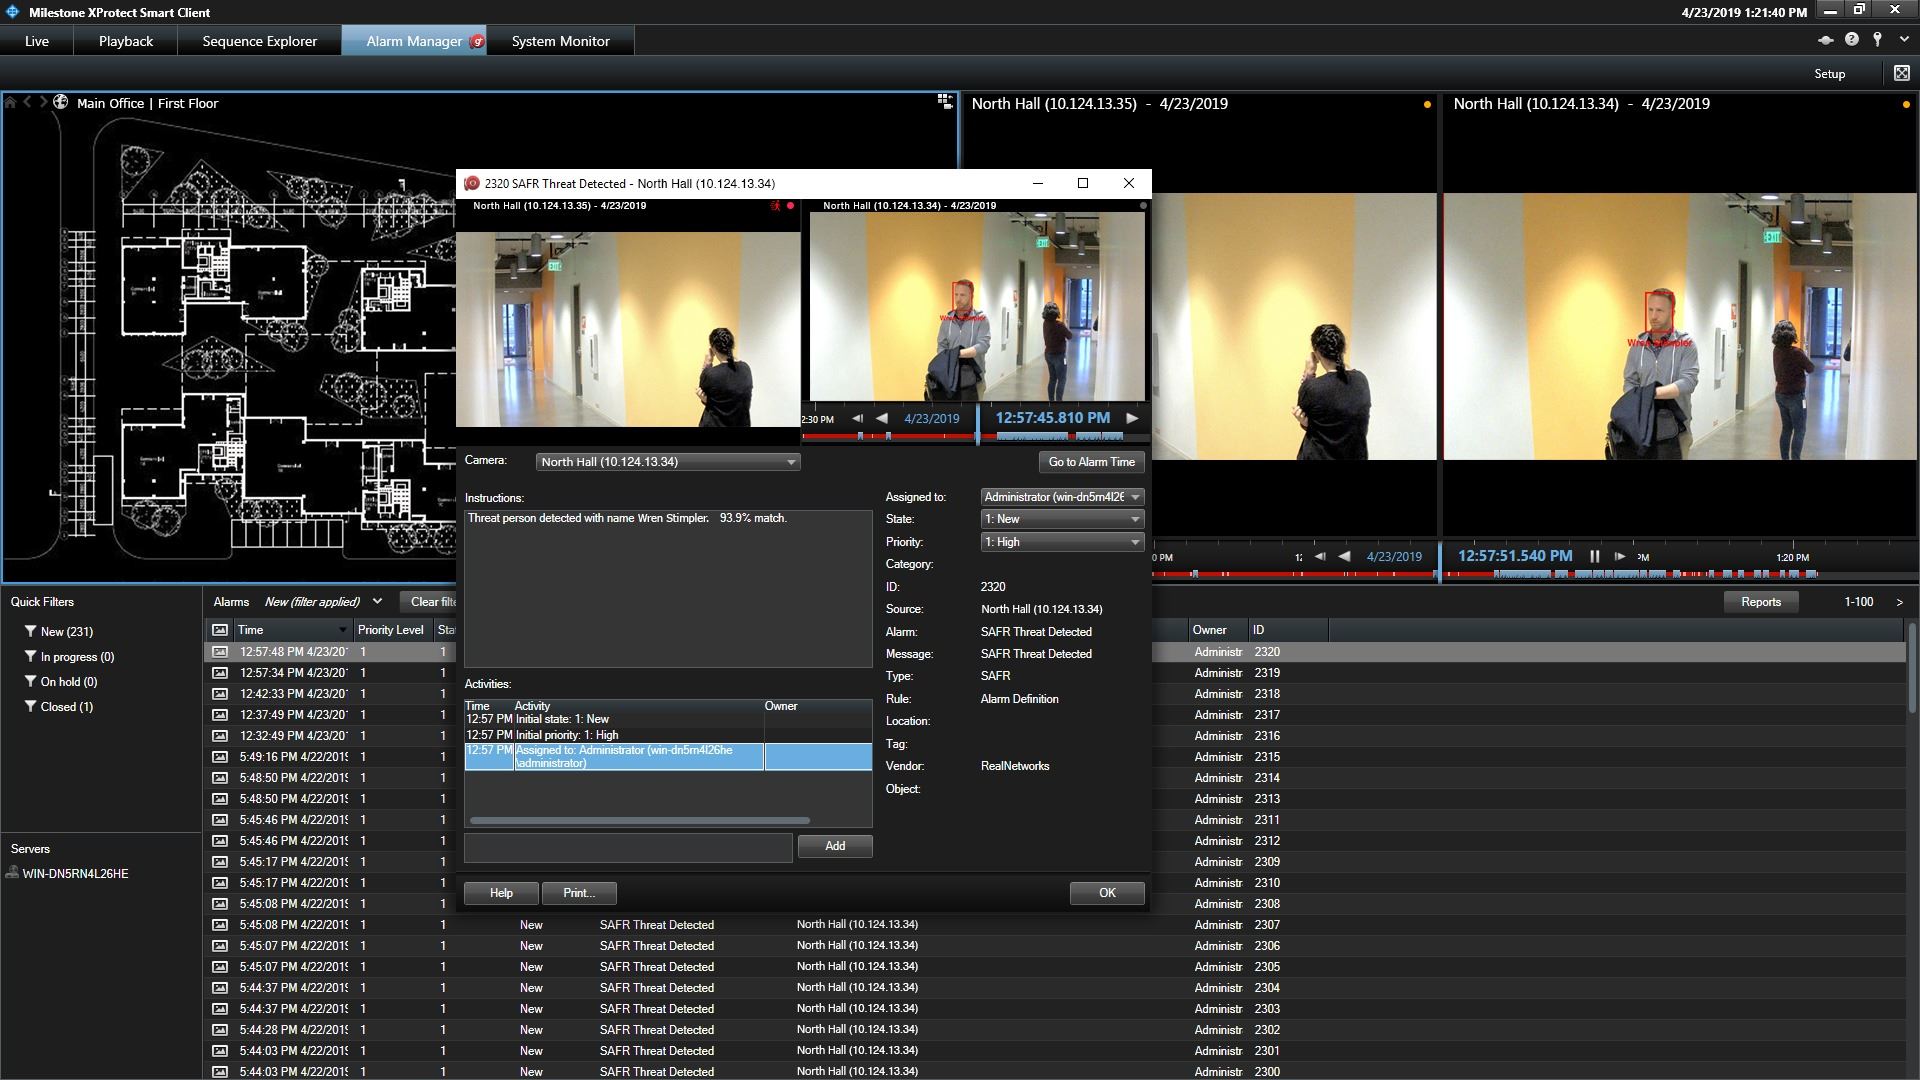Screen dimensions: 1920x1080
Task: Apply the Closed (1) quick filter
Action: [x=59, y=707]
